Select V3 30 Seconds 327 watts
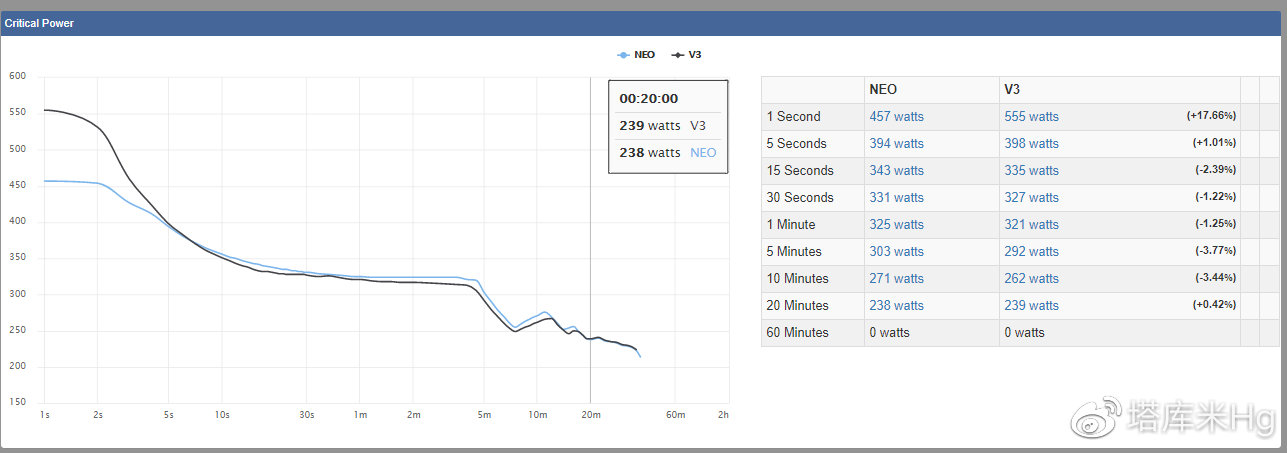This screenshot has height=453, width=1287. pyautogui.click(x=1031, y=198)
